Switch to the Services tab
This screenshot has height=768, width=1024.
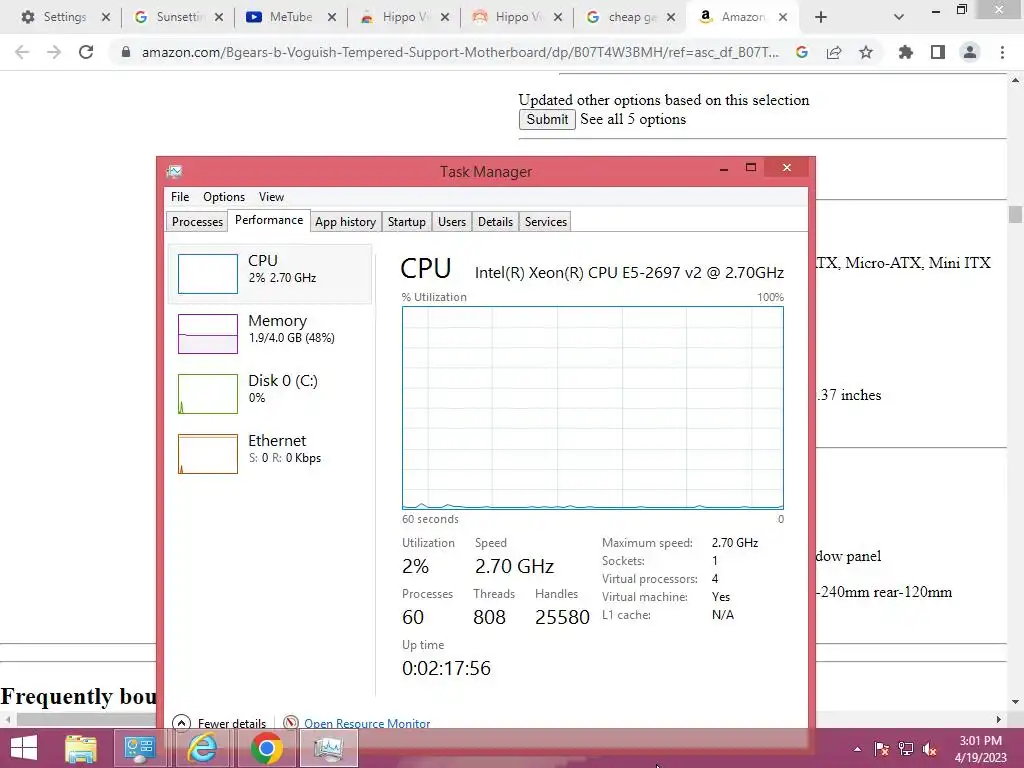[545, 222]
